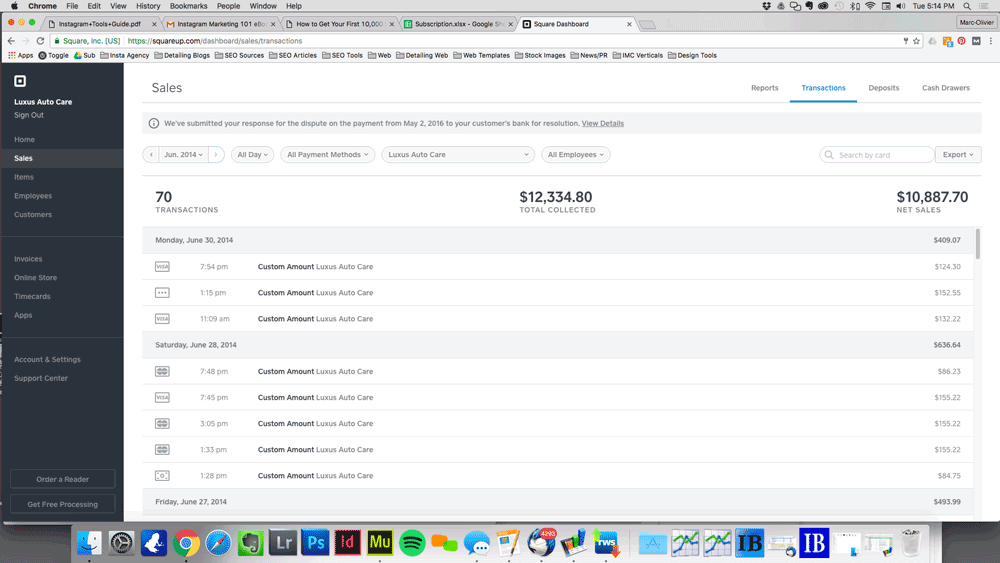Open Items in the sidebar
This screenshot has height=563, width=1000.
coord(24,177)
